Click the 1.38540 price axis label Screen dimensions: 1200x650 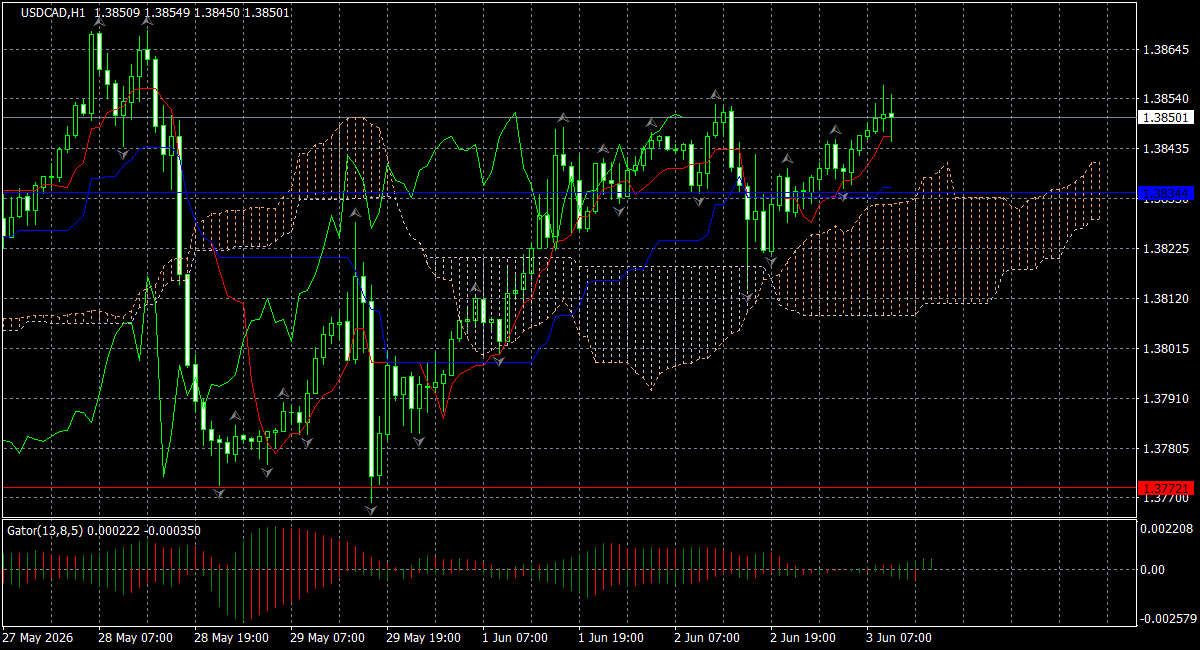click(1165, 99)
